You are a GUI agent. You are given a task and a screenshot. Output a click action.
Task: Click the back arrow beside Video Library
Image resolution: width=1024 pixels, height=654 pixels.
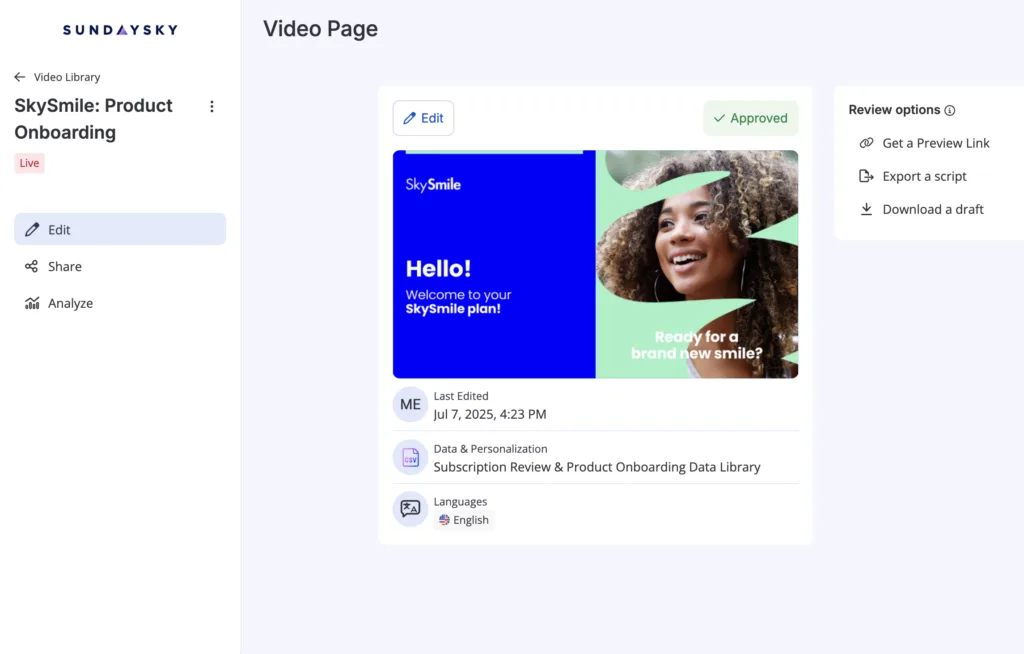[20, 77]
